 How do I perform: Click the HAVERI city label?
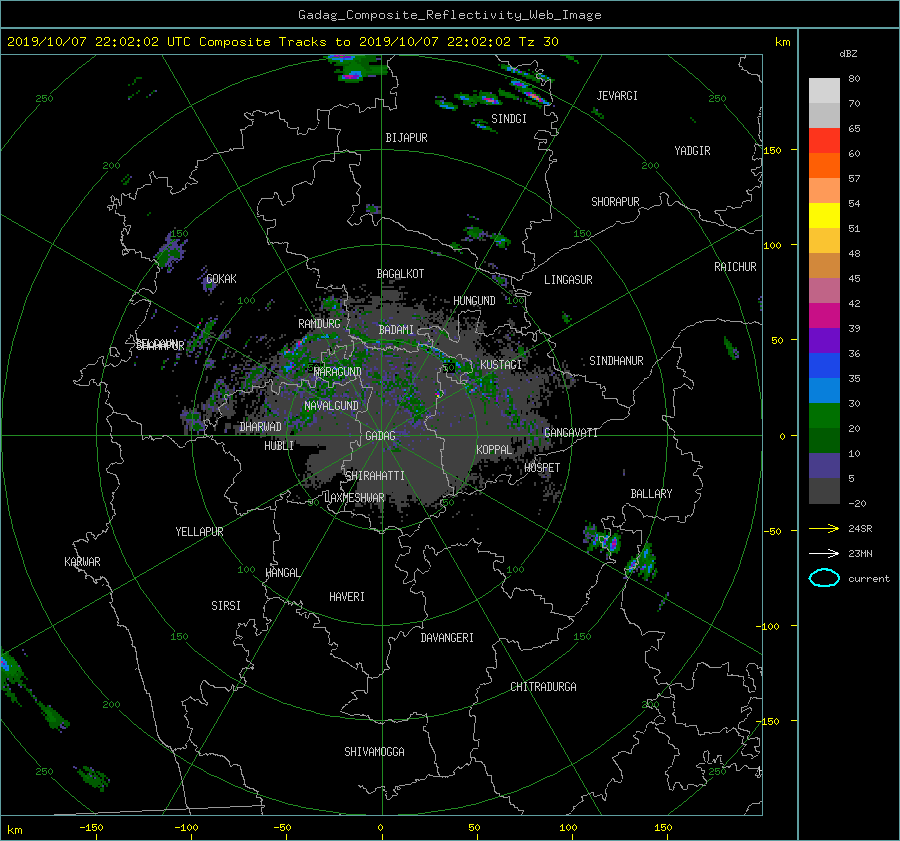click(x=347, y=597)
